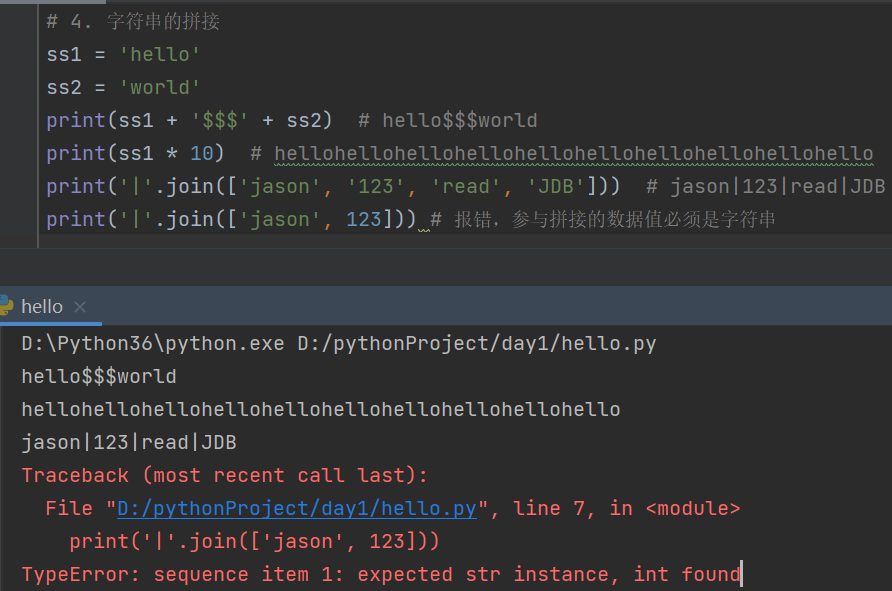The image size is (892, 591).
Task: Open the D:/pythonProject/day1/hello.py traceback link
Action: [x=296, y=509]
